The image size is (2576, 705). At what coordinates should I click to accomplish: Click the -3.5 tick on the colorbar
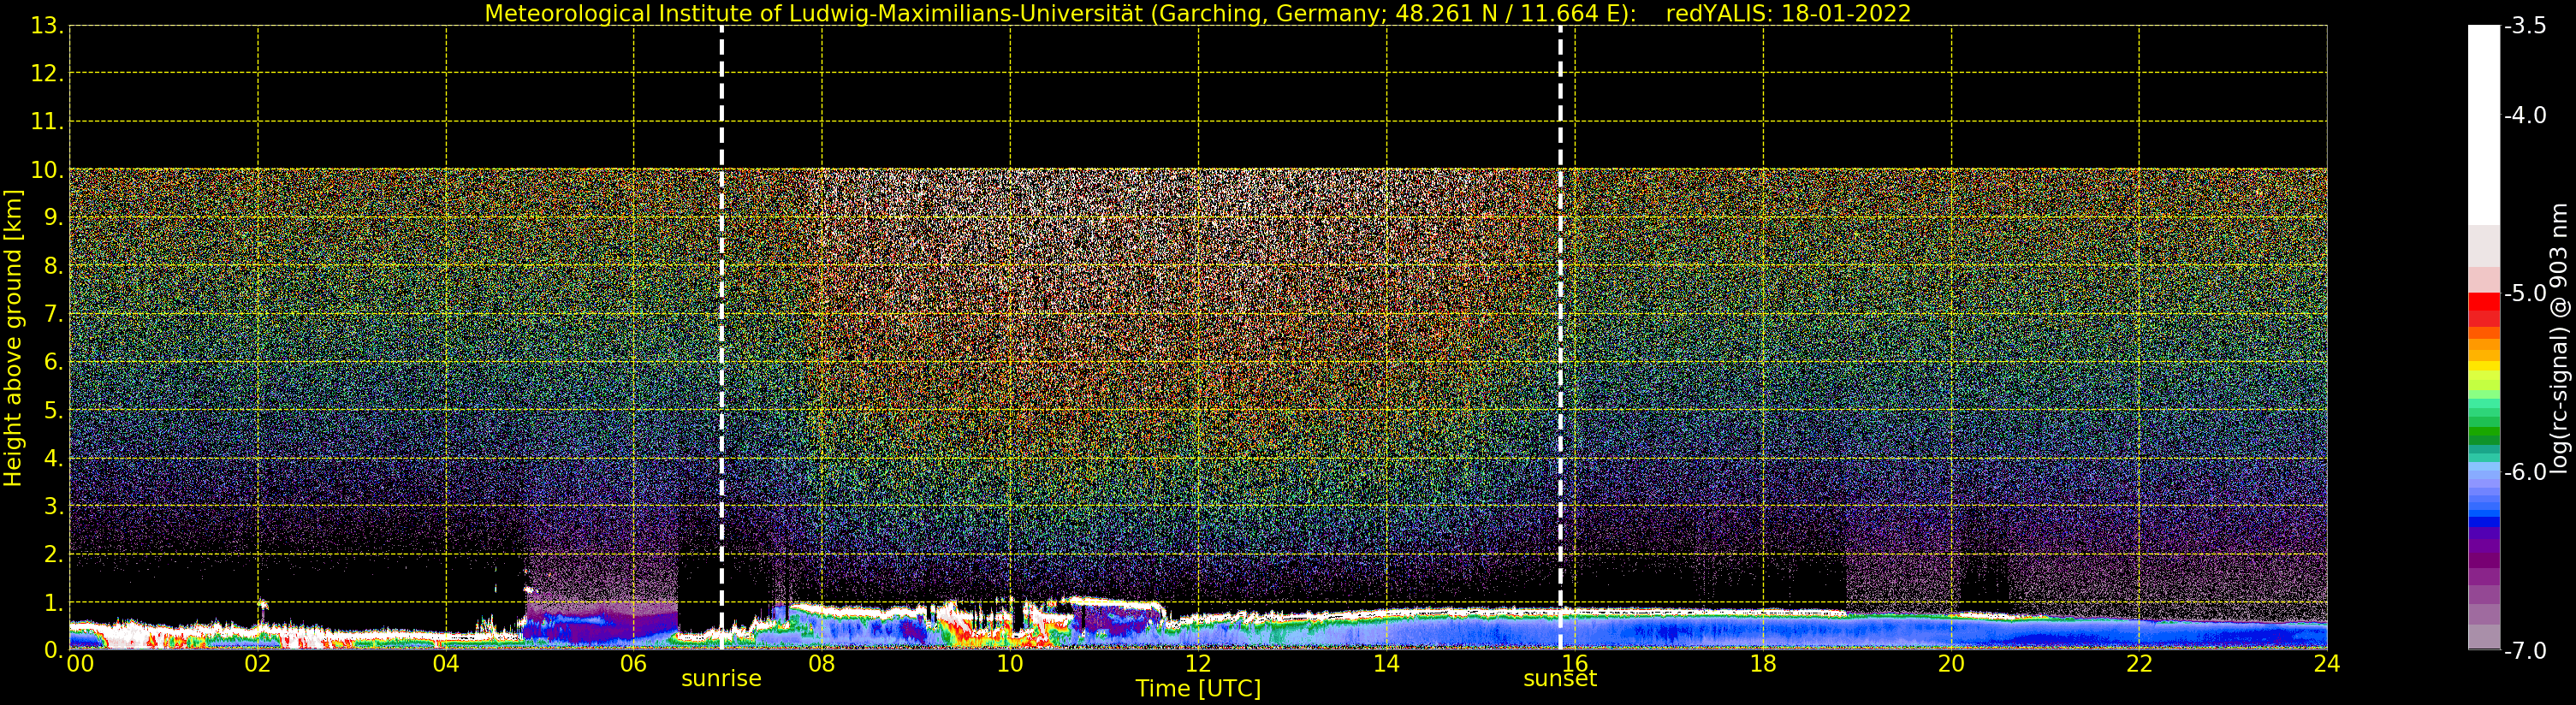tap(2525, 26)
